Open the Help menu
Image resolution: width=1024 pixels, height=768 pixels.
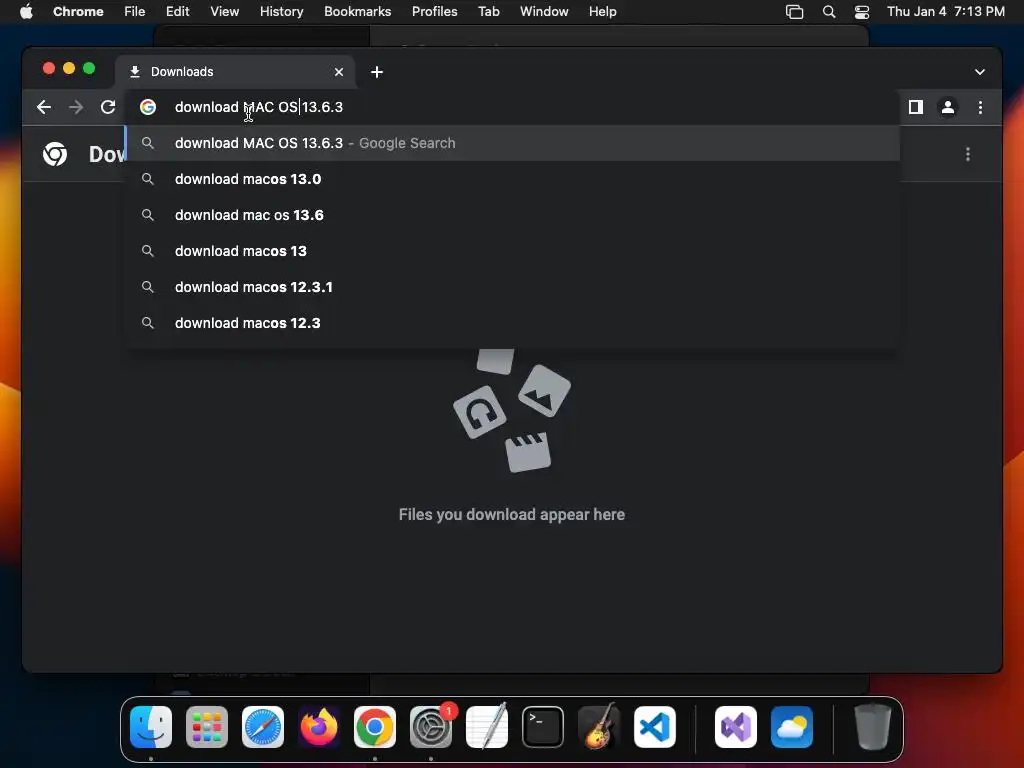pos(602,11)
